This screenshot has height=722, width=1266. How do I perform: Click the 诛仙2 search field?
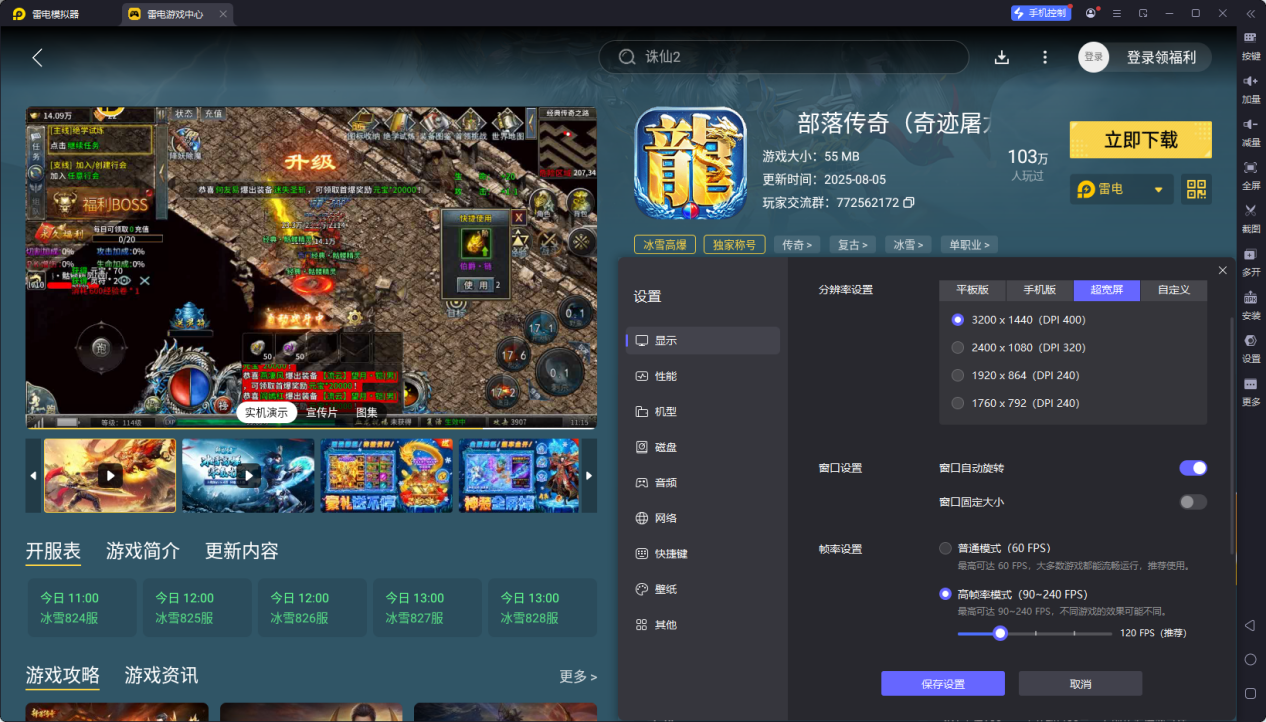[x=784, y=57]
